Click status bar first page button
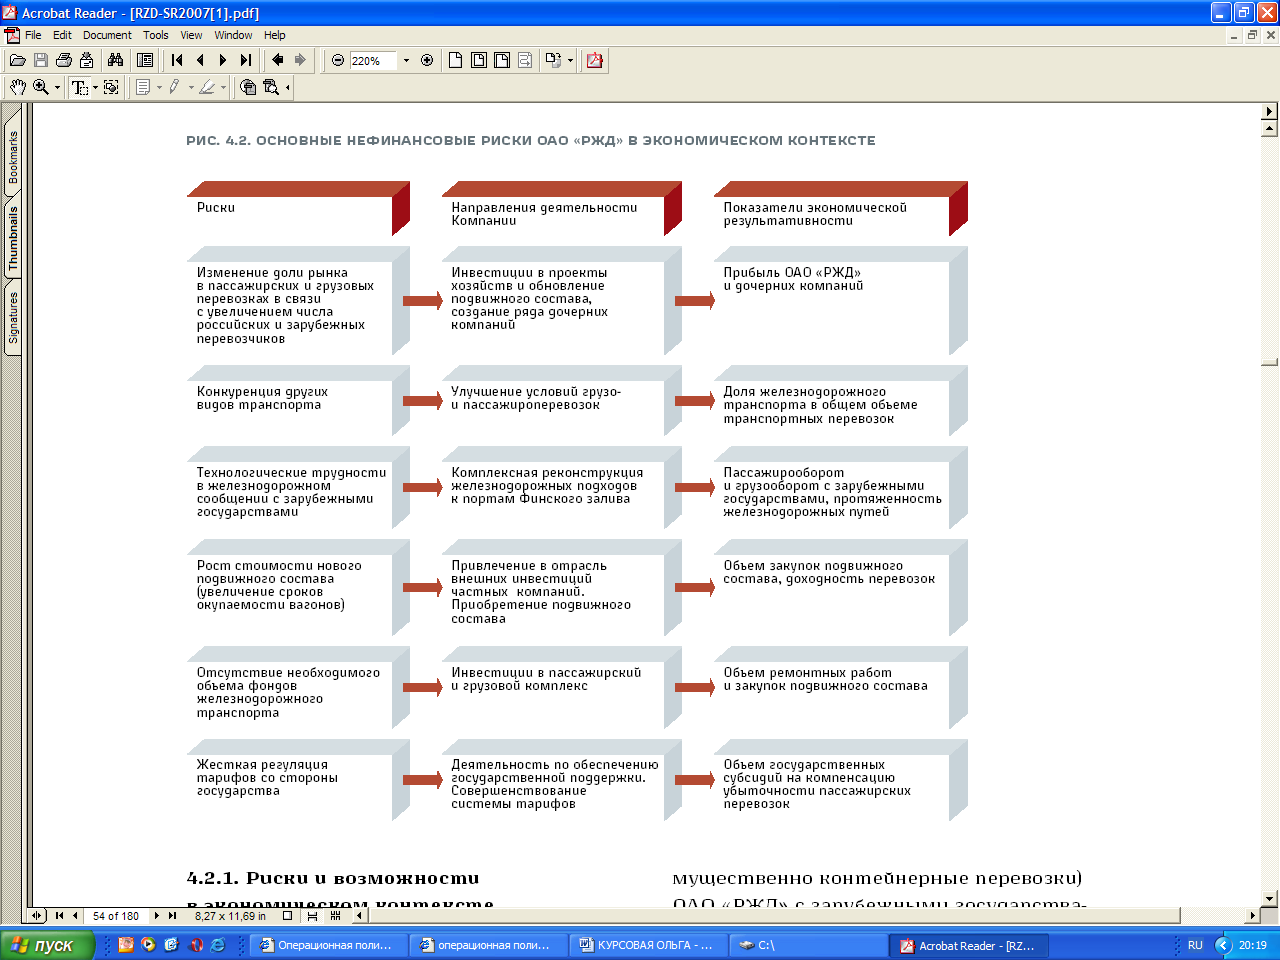 [x=59, y=916]
